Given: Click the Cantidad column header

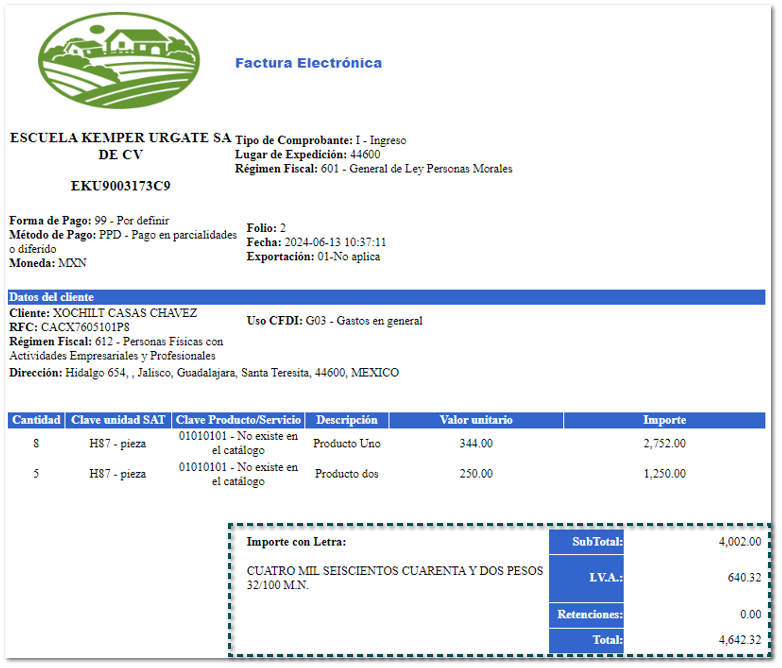Looking at the screenshot, I should pyautogui.click(x=36, y=420).
